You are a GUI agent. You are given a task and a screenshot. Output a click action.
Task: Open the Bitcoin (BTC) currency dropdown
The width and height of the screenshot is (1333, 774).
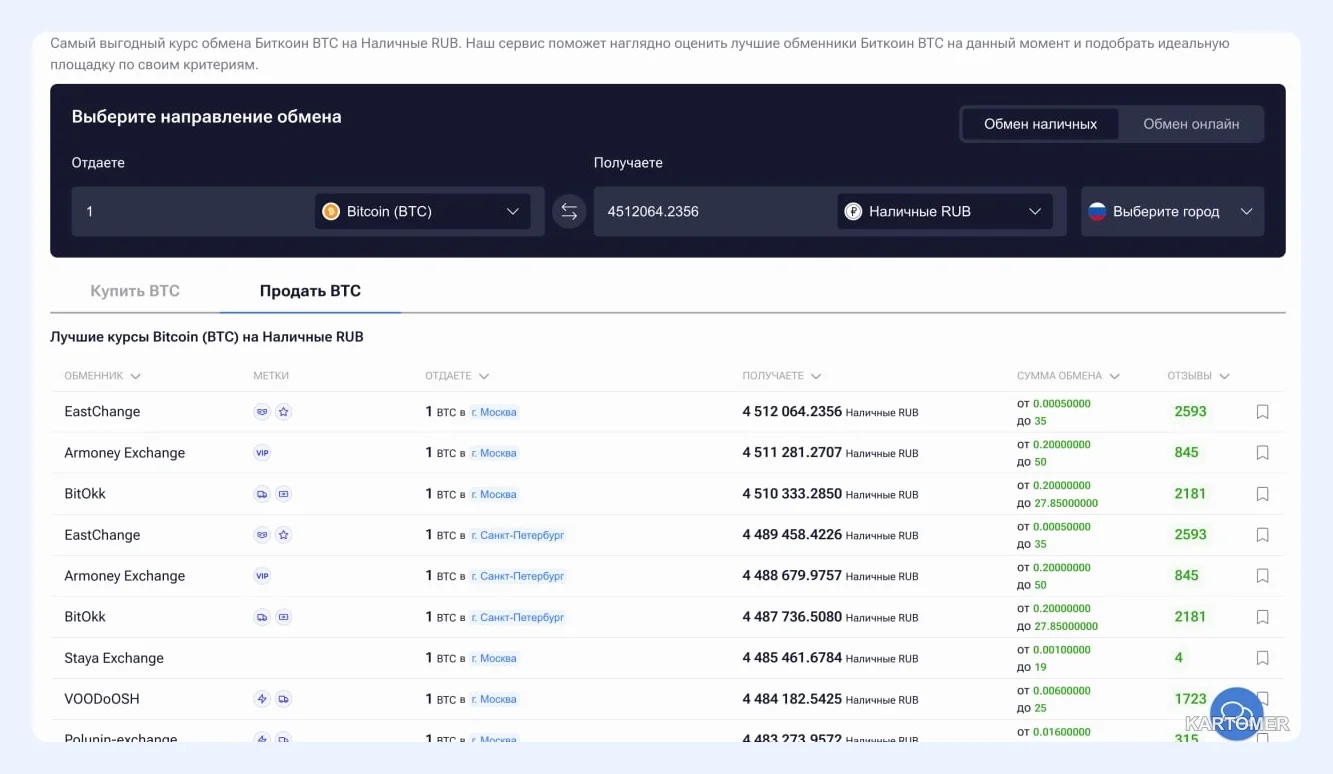[x=423, y=212]
